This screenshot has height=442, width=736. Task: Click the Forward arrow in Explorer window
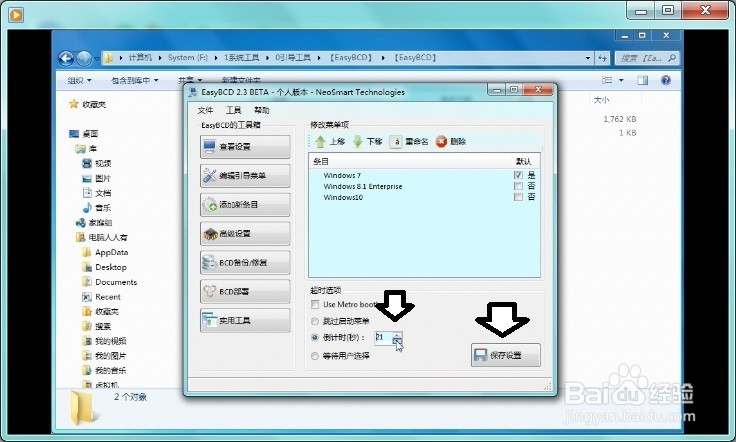click(84, 58)
